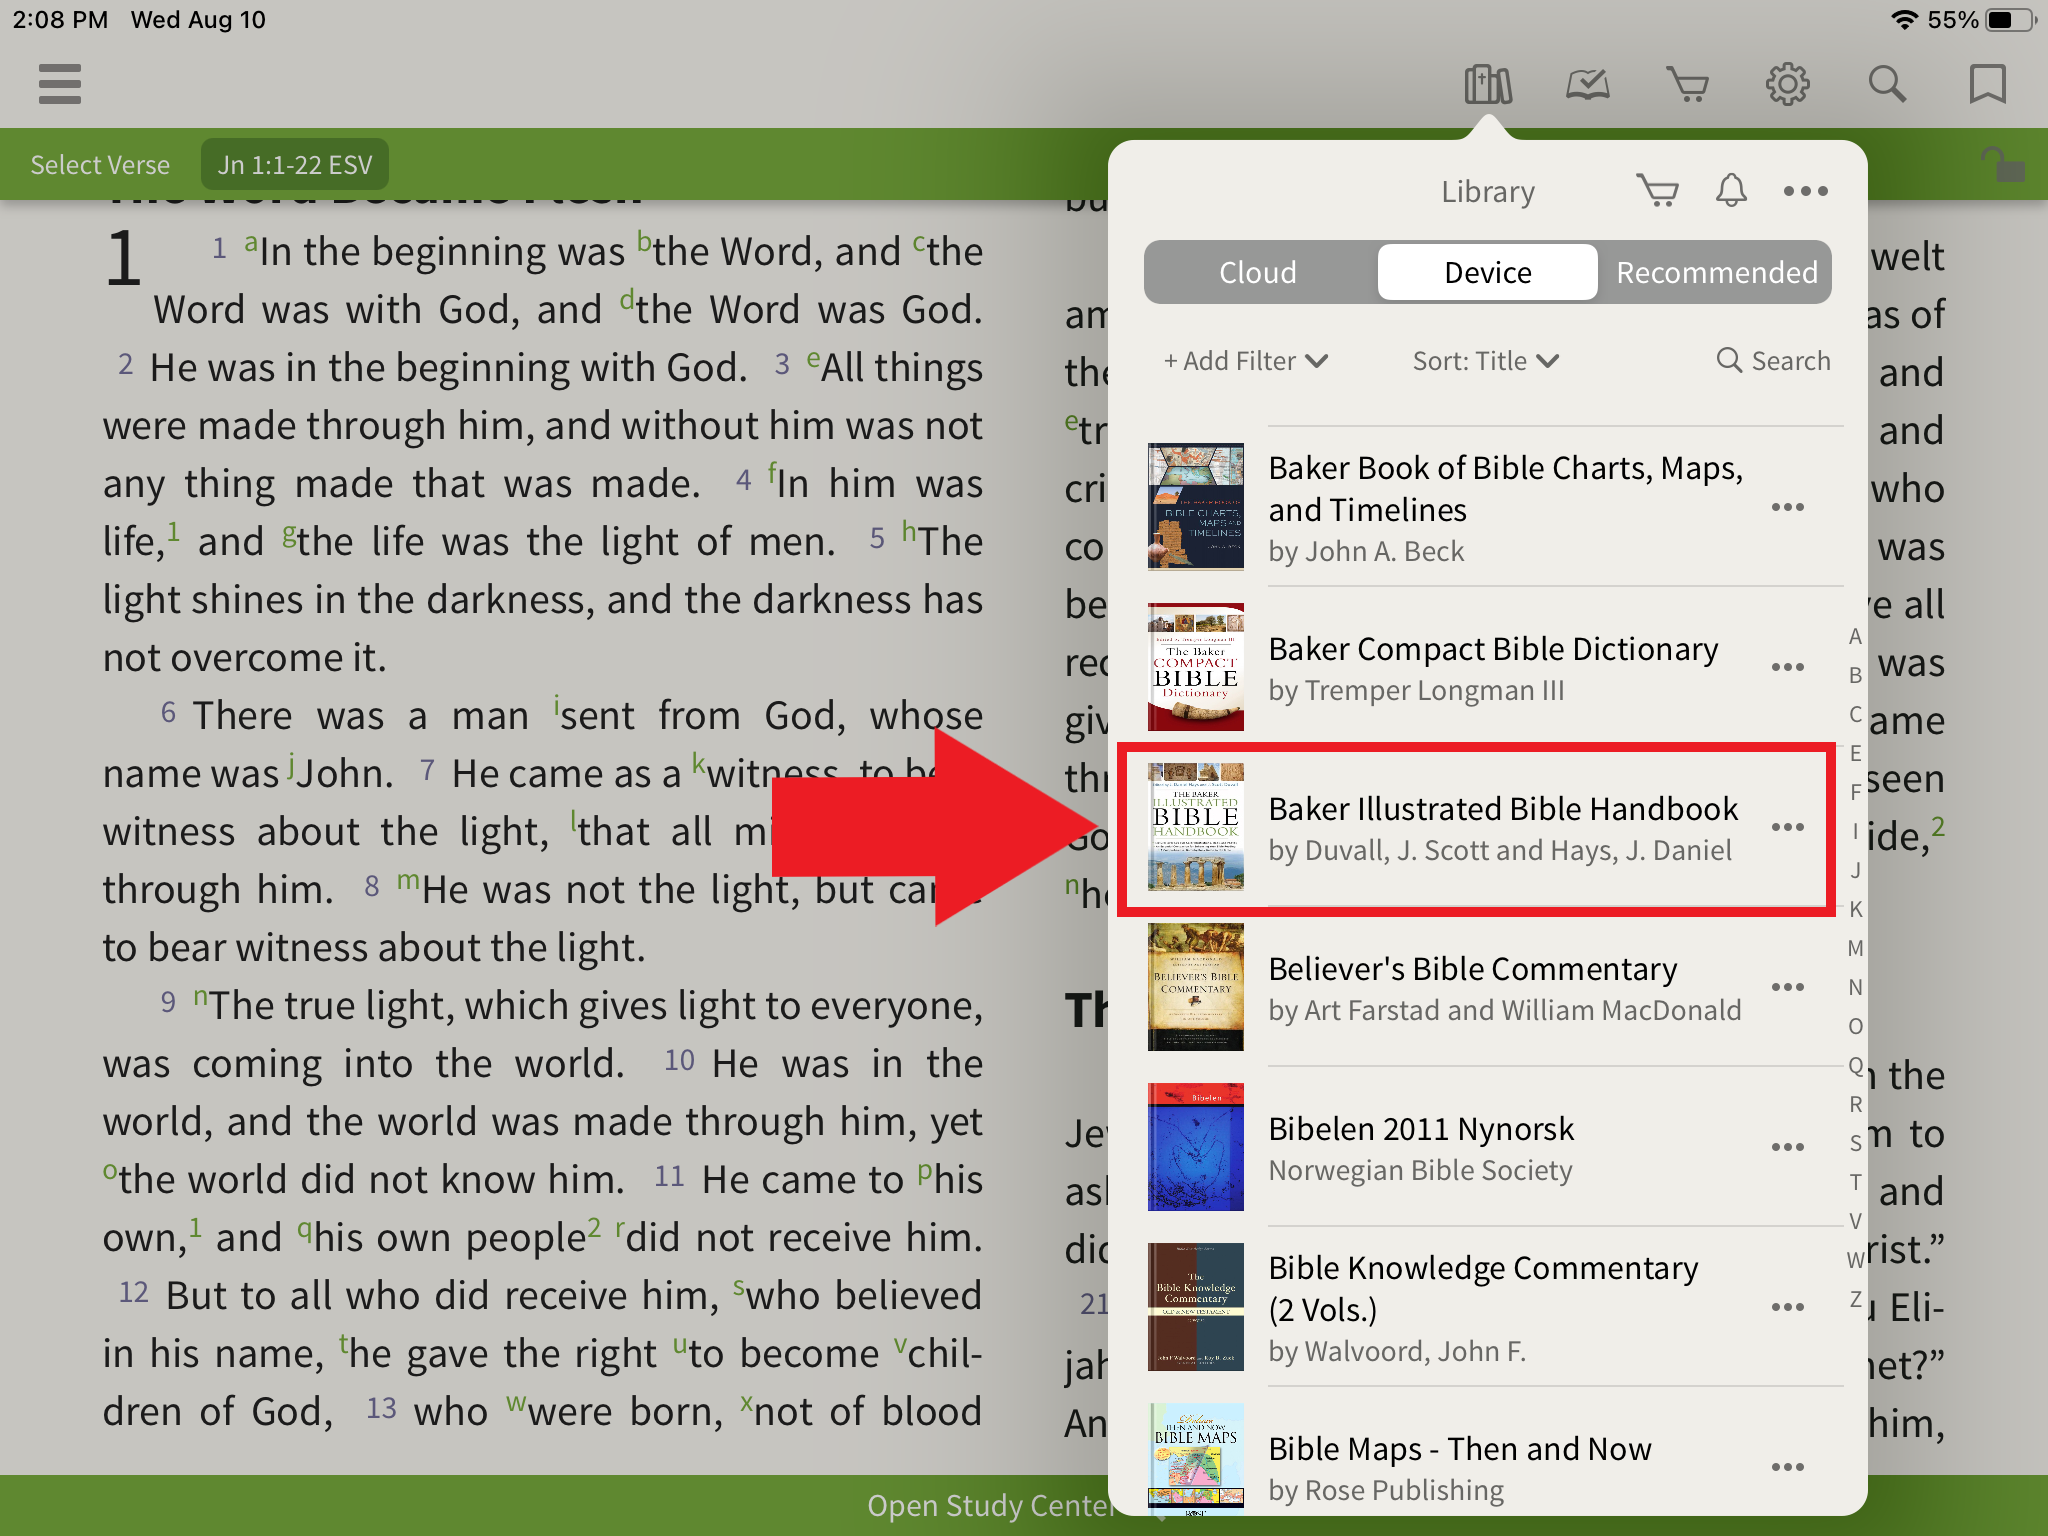Check the Wi-Fi icon in status bar

point(1904,20)
